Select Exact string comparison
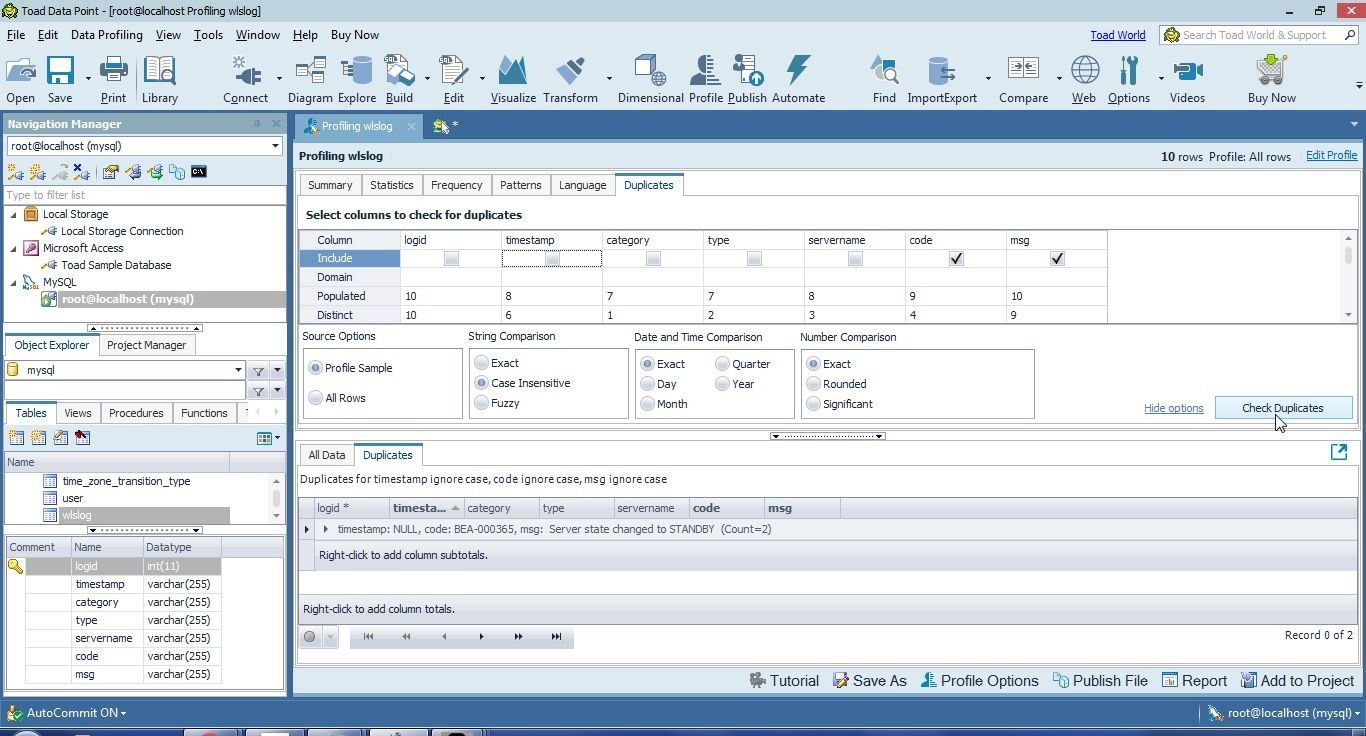The image size is (1366, 736). tap(482, 363)
